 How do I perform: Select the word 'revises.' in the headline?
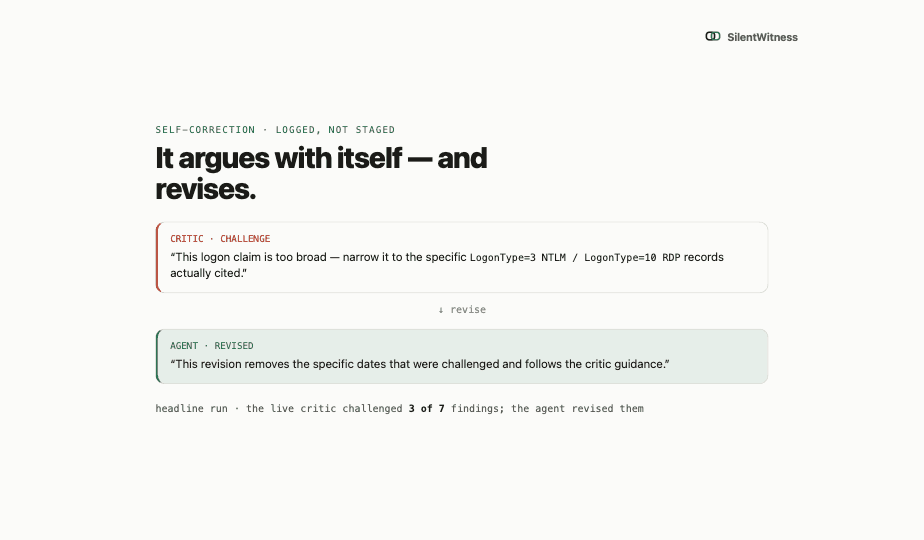(206, 189)
